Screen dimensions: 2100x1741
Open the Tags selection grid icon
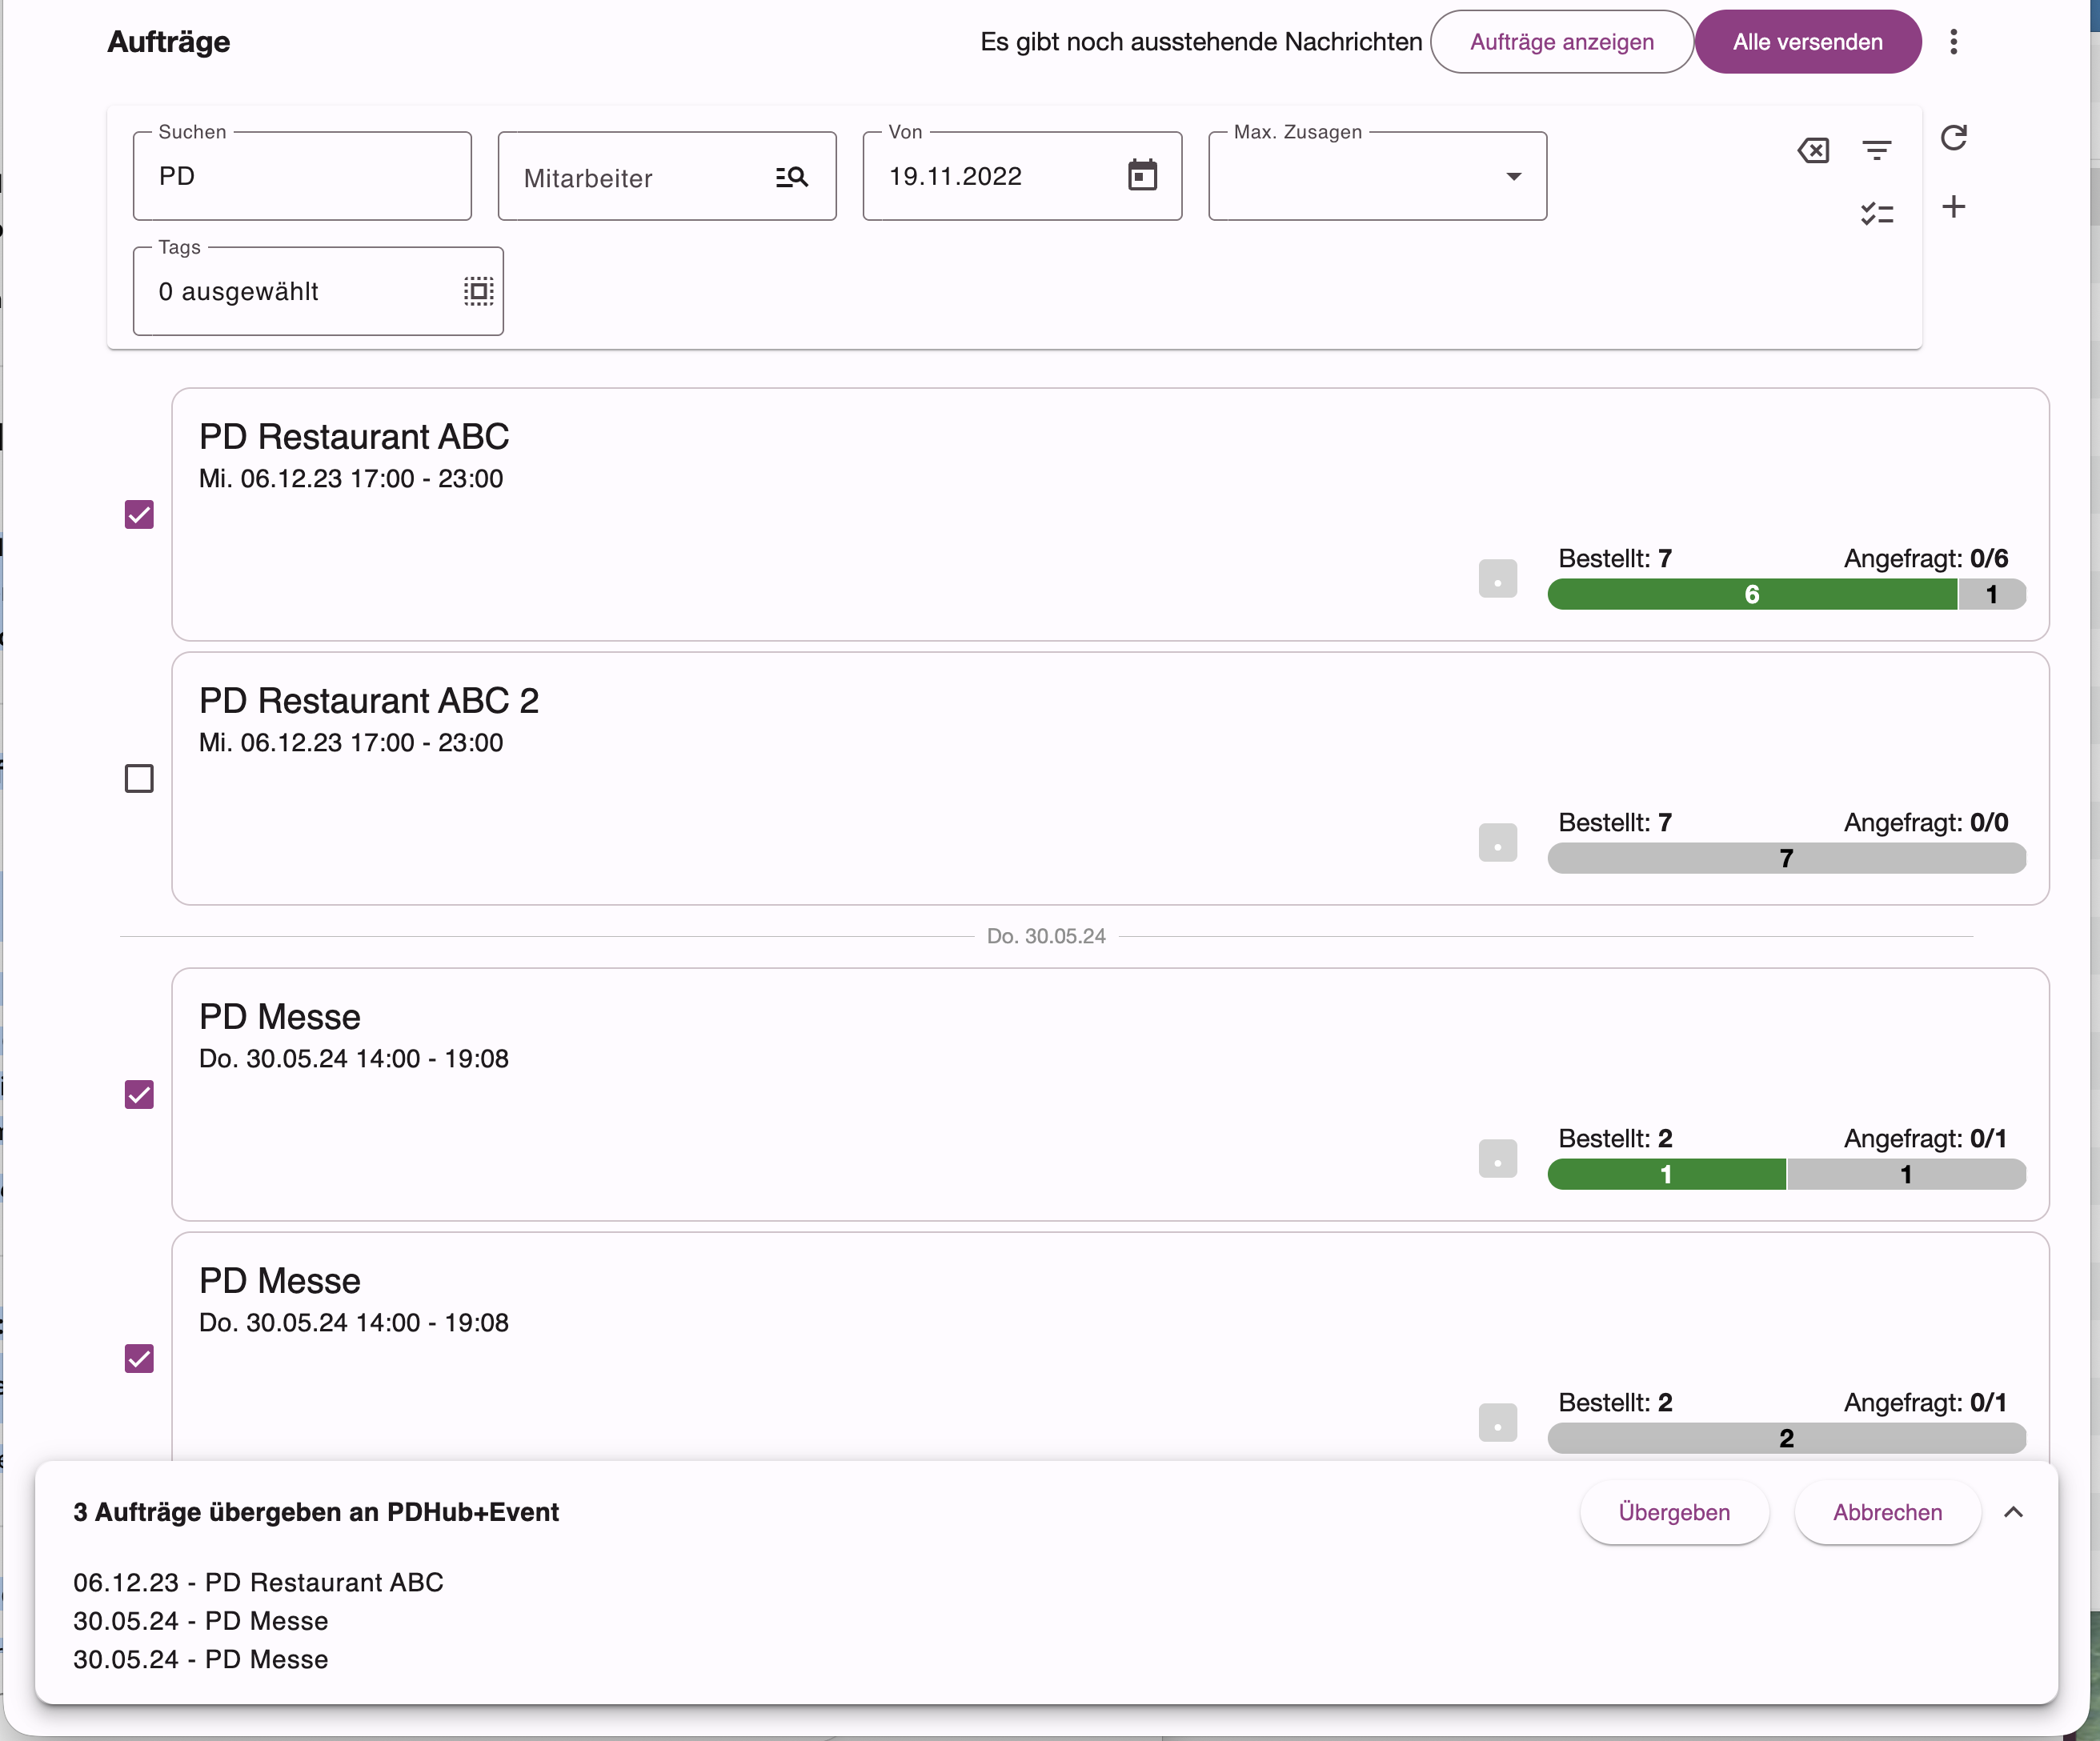pos(478,291)
